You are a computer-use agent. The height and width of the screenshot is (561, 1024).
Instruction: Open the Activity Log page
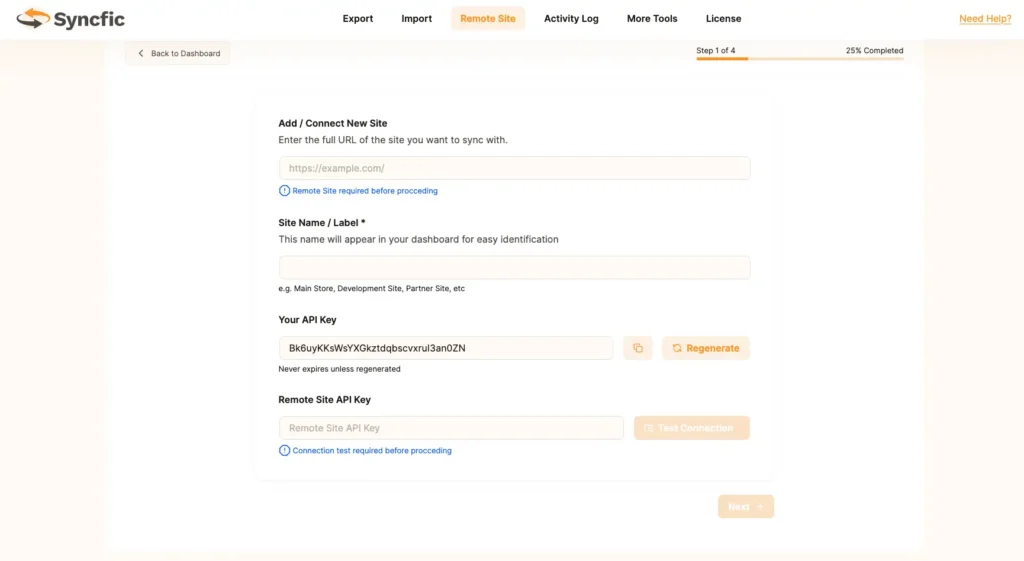tap(571, 19)
